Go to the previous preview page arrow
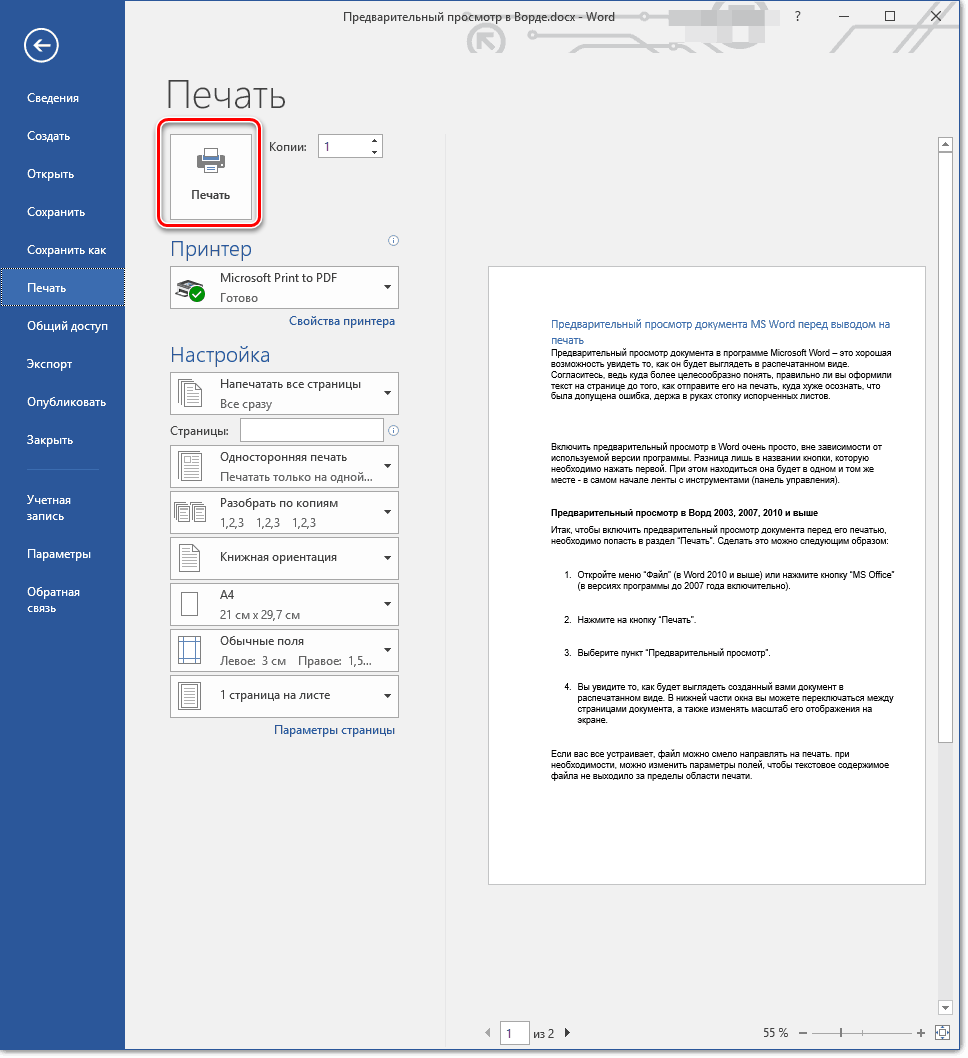This screenshot has height=1058, width=968. (x=488, y=1033)
